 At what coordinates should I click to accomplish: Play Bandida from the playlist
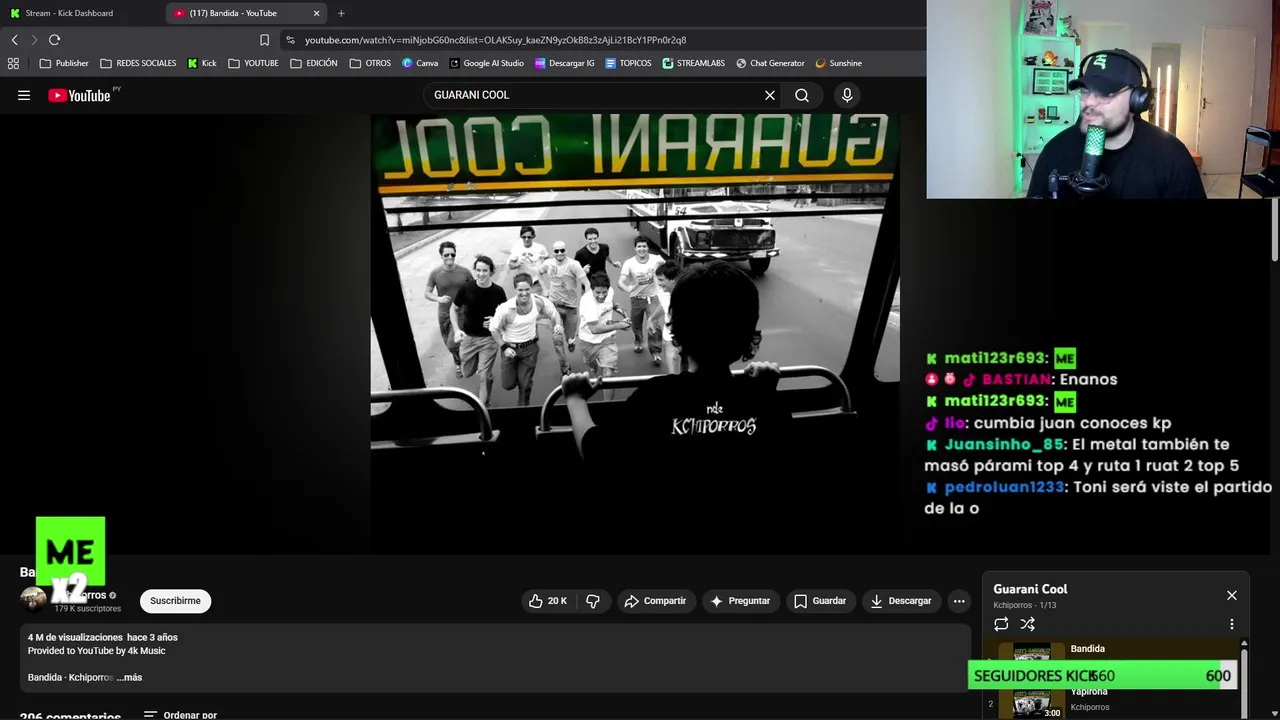pyautogui.click(x=1110, y=651)
